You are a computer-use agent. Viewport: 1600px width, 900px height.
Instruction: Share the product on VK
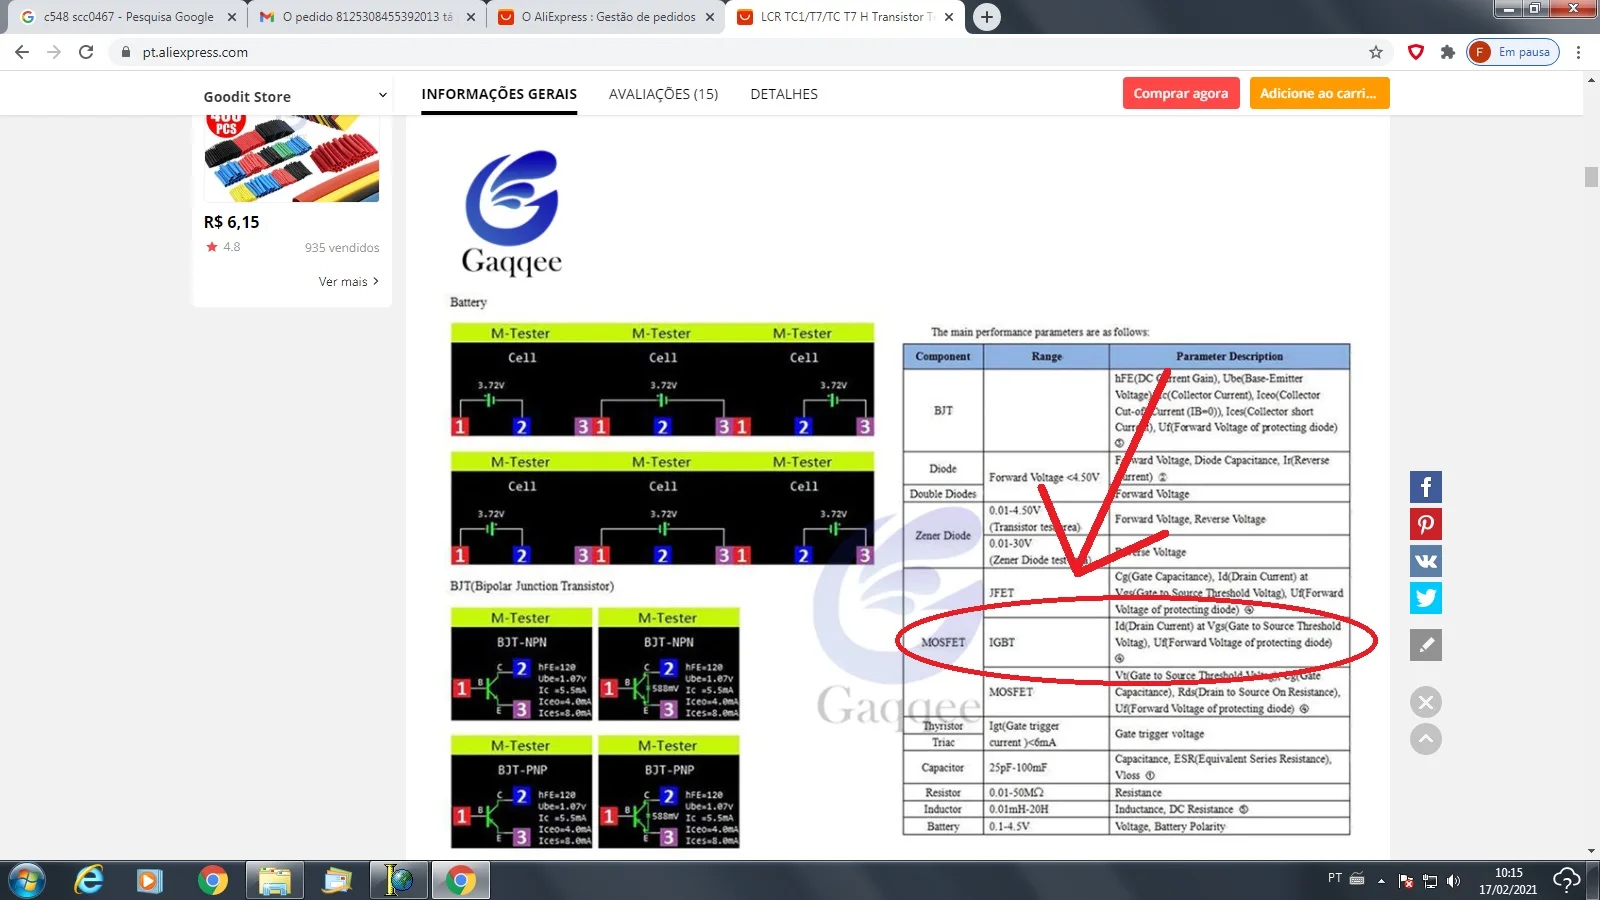(x=1426, y=561)
